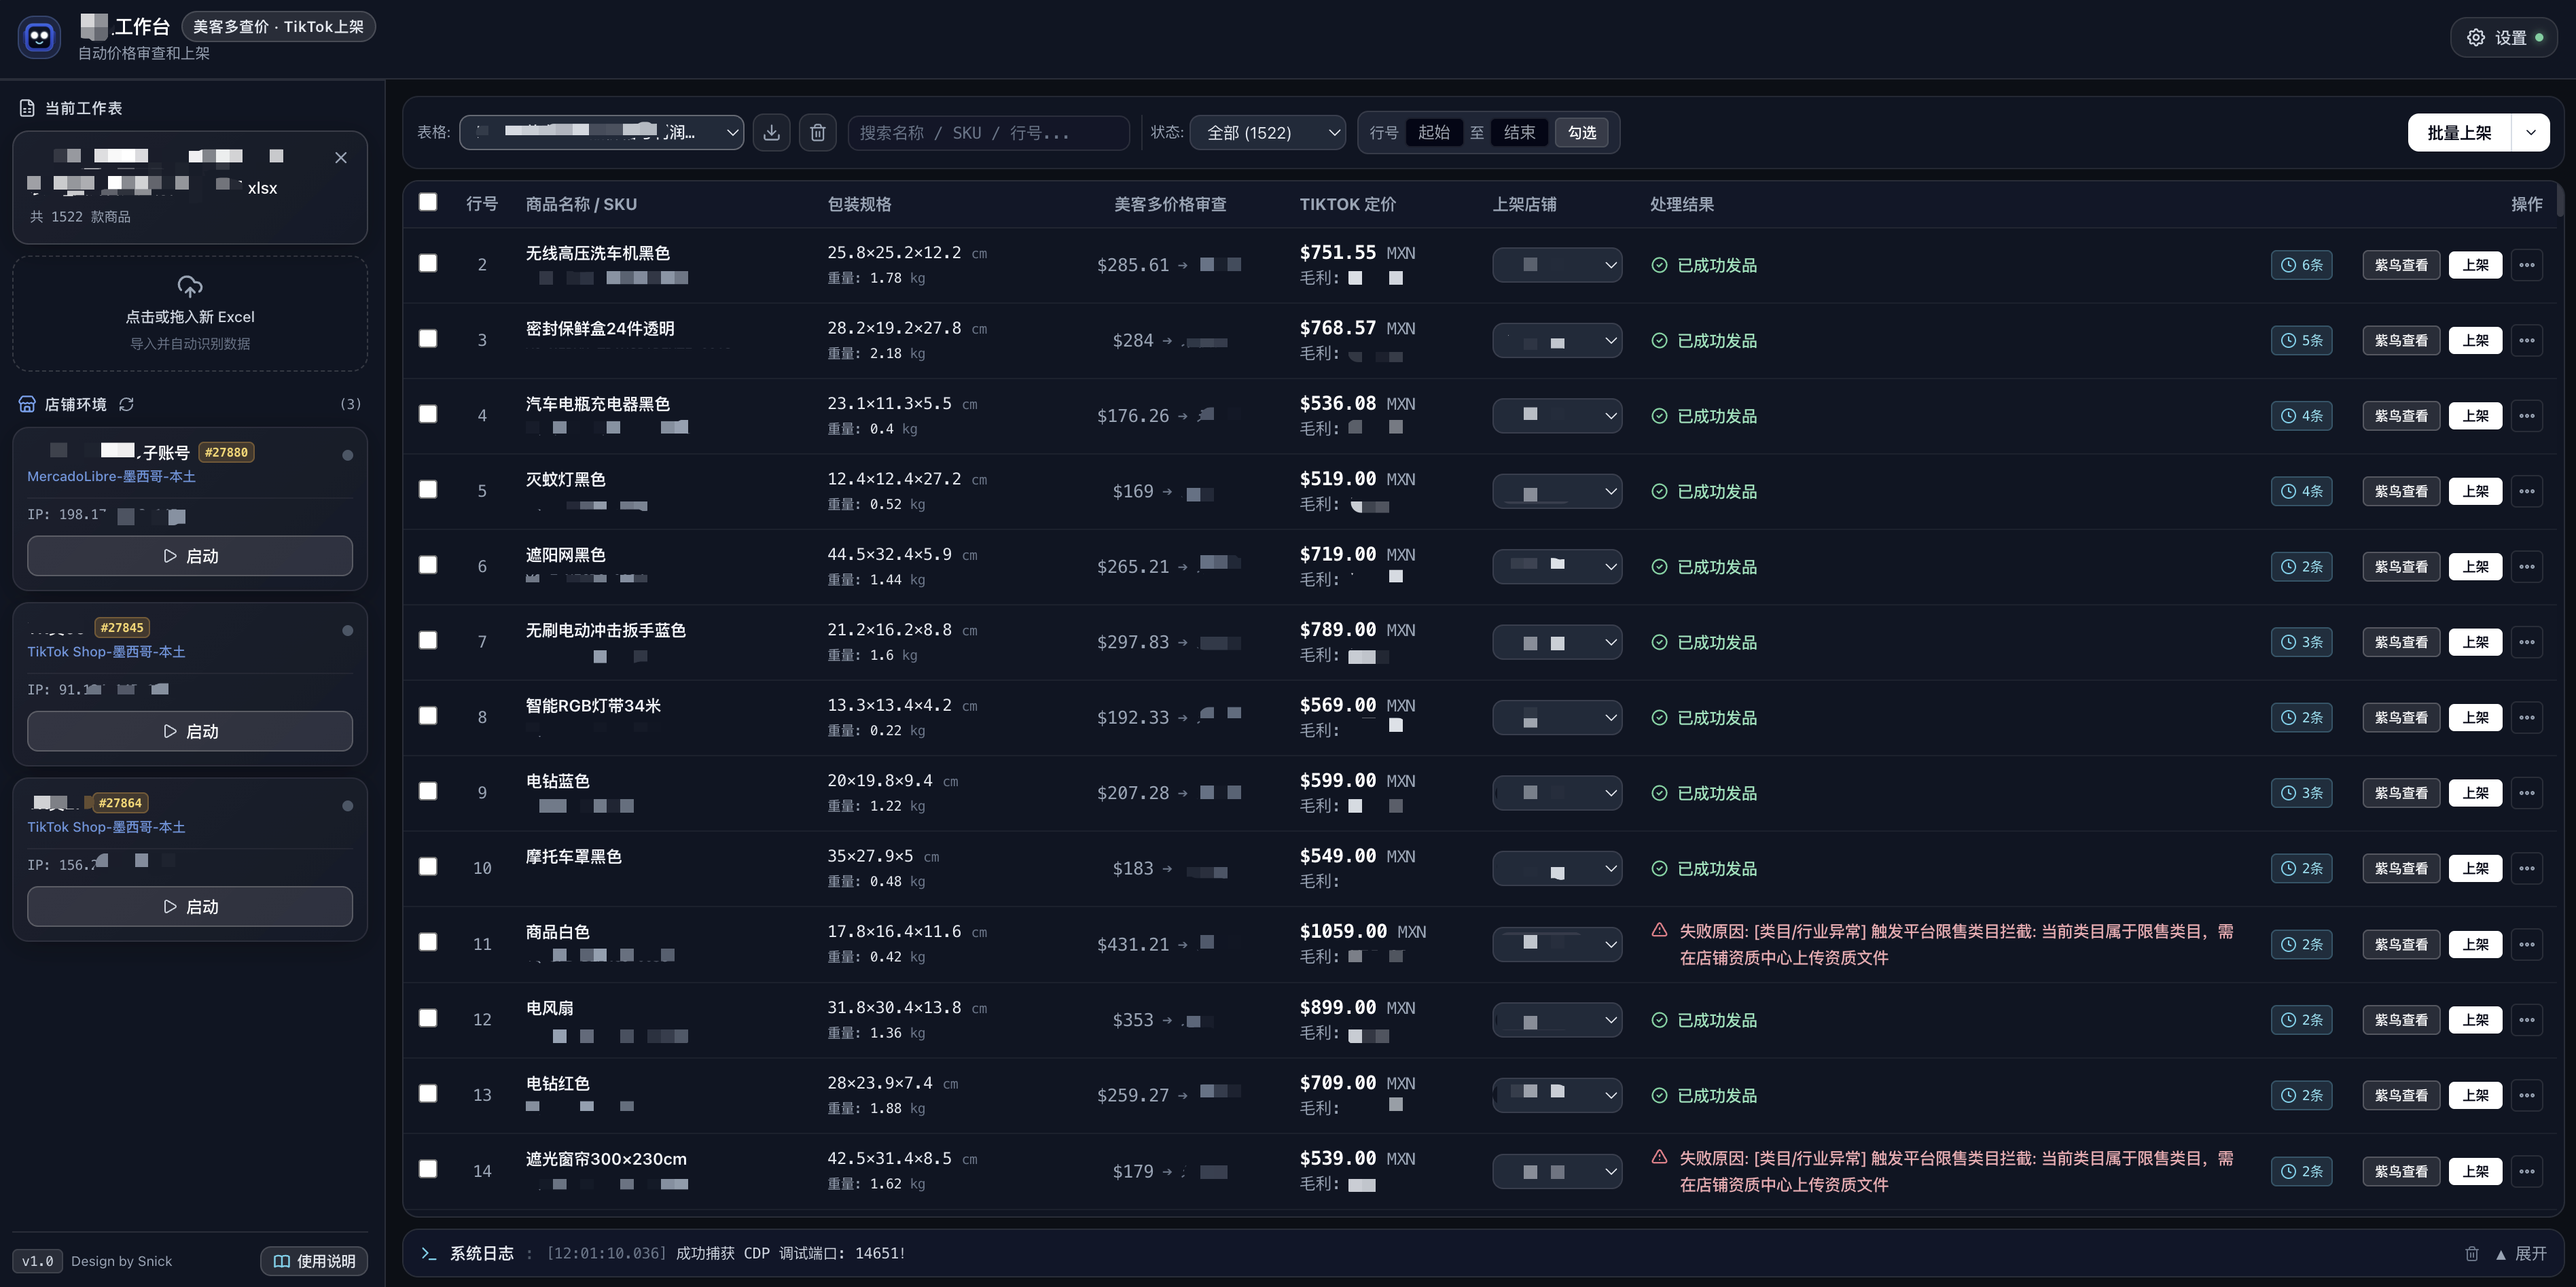
Task: Open 使用说明 book icon button
Action: pyautogui.click(x=314, y=1261)
